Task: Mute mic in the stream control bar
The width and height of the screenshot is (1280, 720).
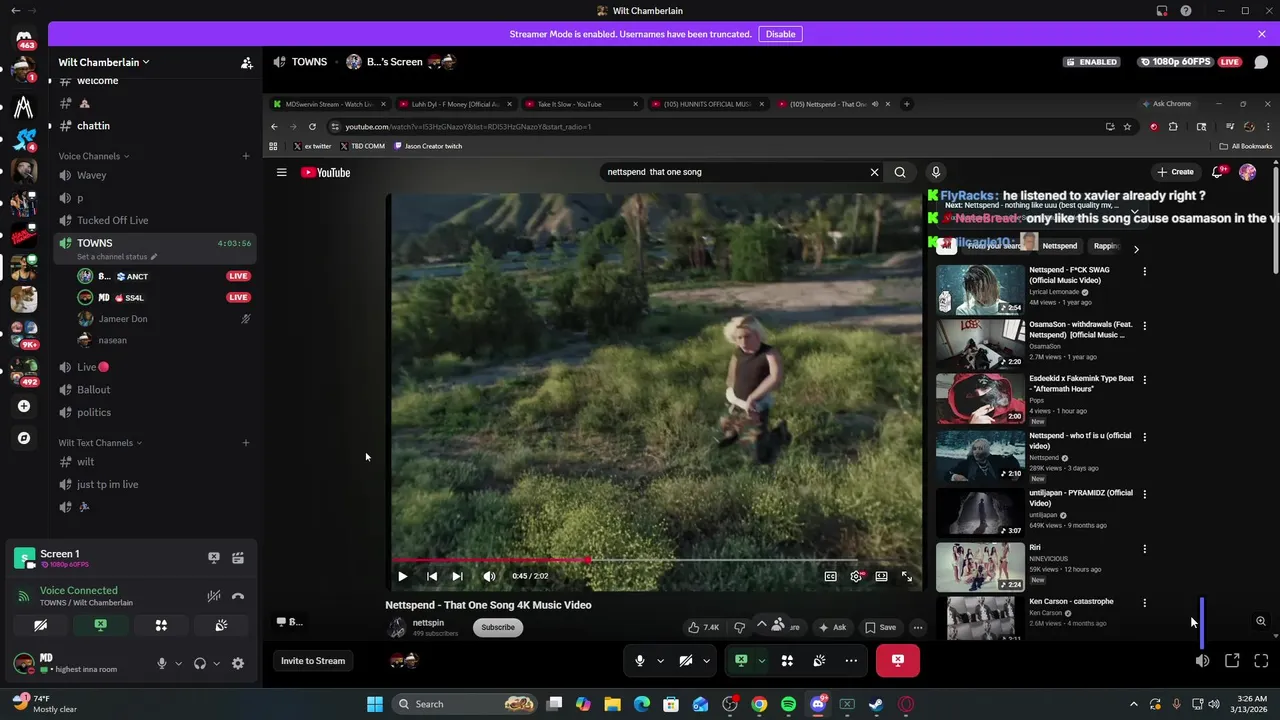Action: pyautogui.click(x=640, y=660)
